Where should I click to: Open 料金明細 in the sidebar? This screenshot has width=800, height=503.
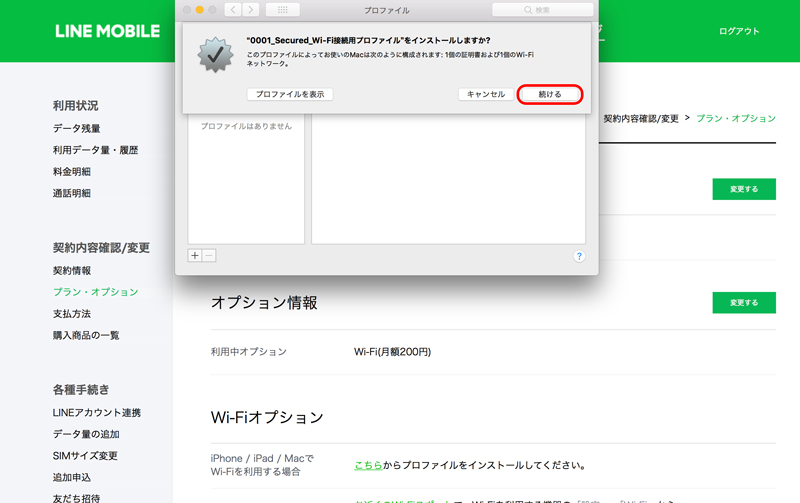72,171
